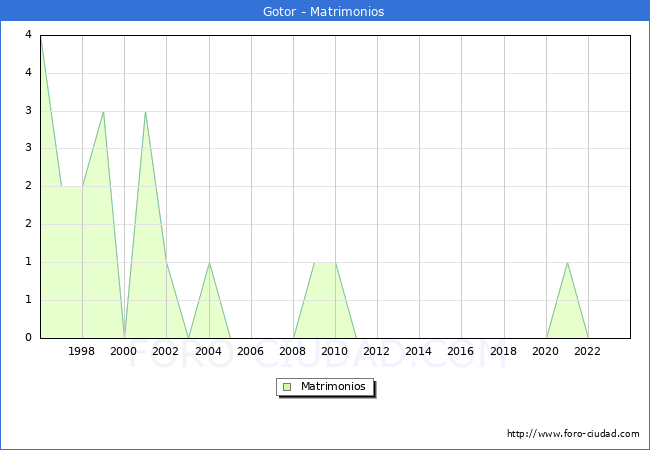Click the 2021 peak data point
The width and height of the screenshot is (650, 450).
pos(567,263)
